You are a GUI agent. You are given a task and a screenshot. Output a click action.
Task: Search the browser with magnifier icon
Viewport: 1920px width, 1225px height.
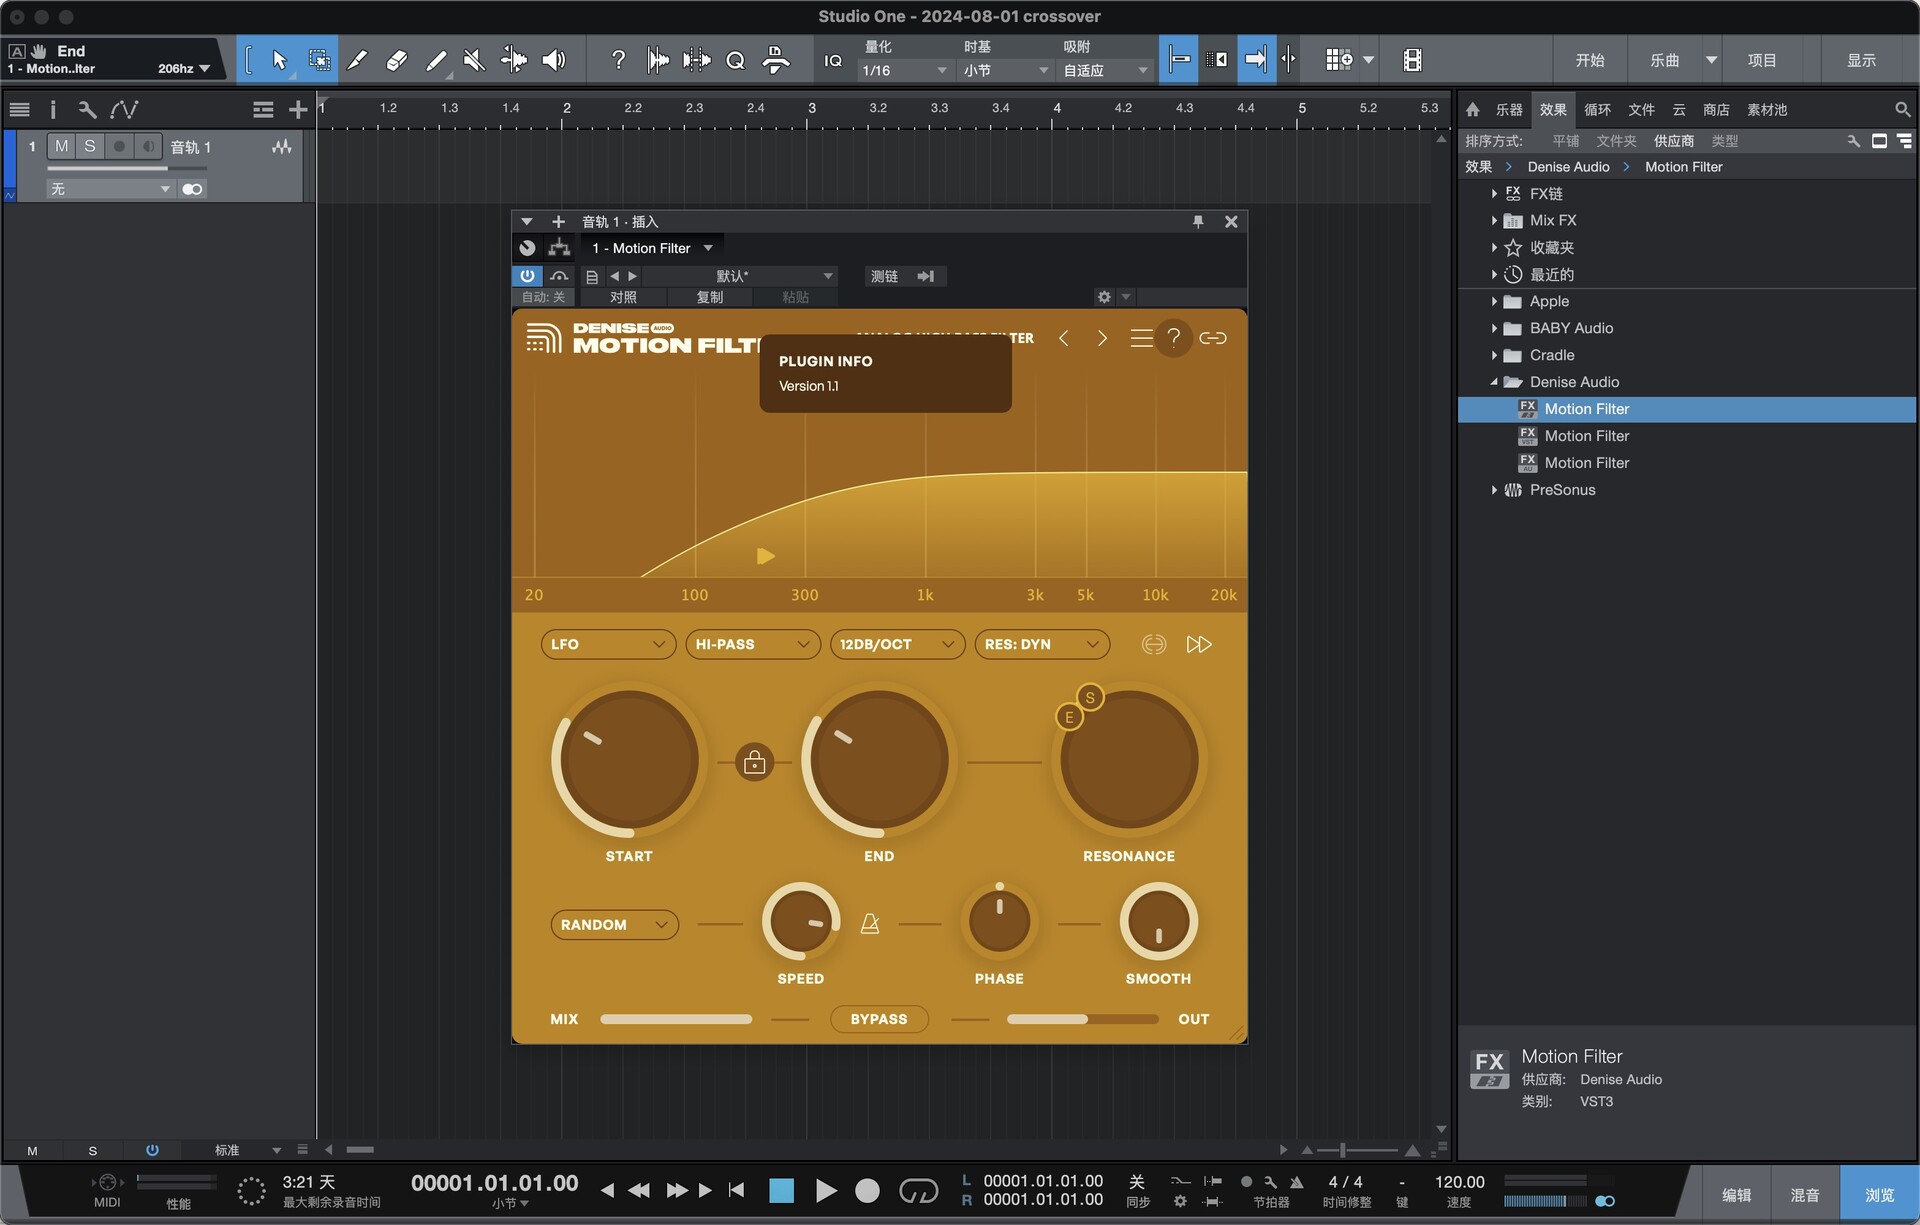(1901, 110)
